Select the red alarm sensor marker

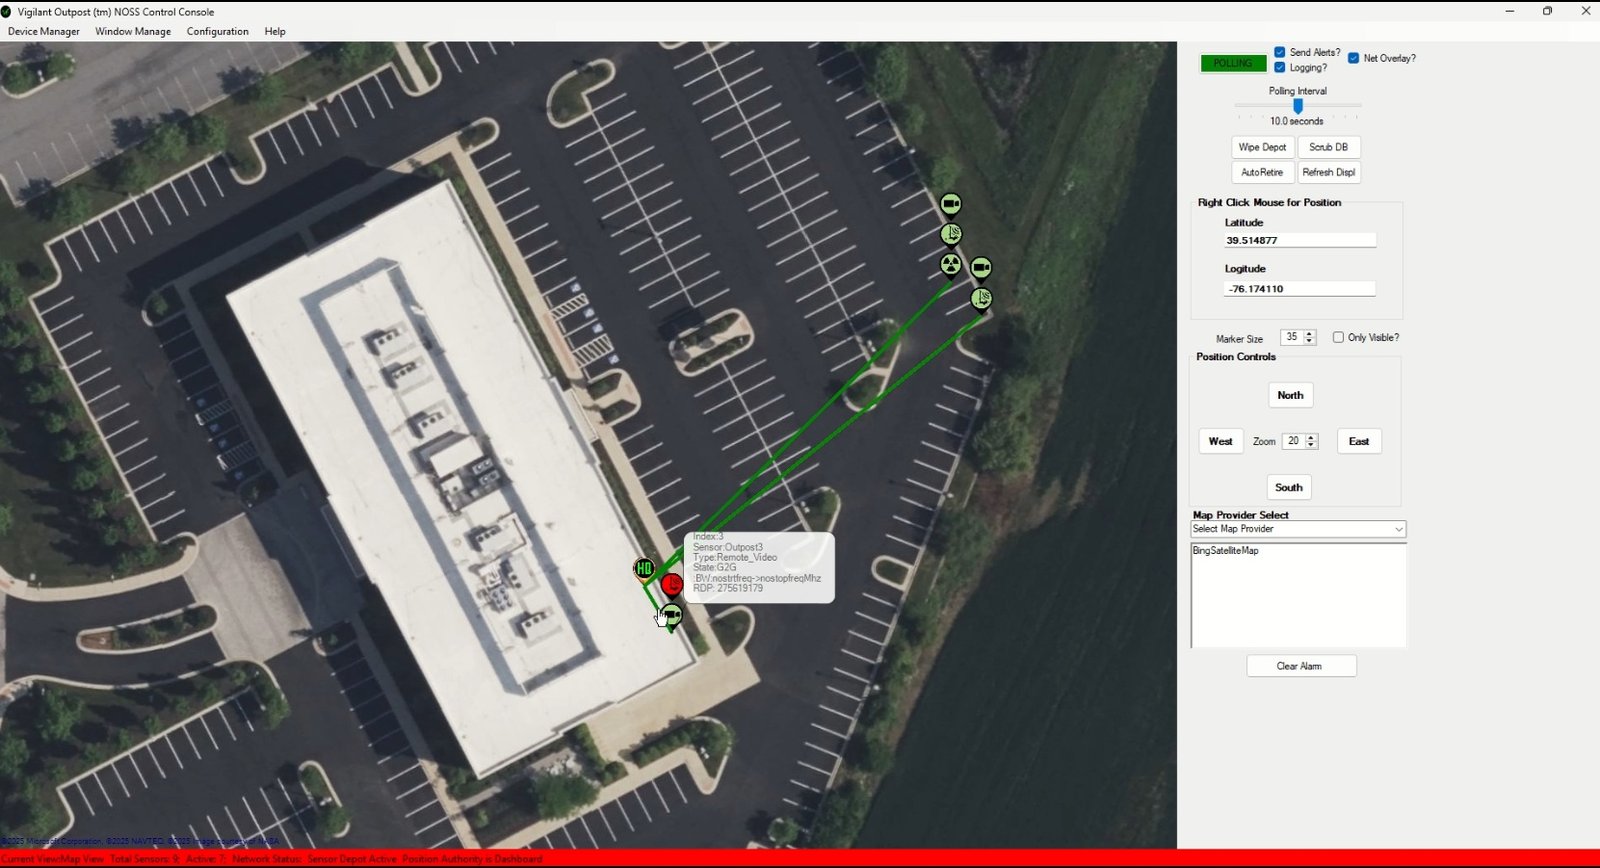672,584
